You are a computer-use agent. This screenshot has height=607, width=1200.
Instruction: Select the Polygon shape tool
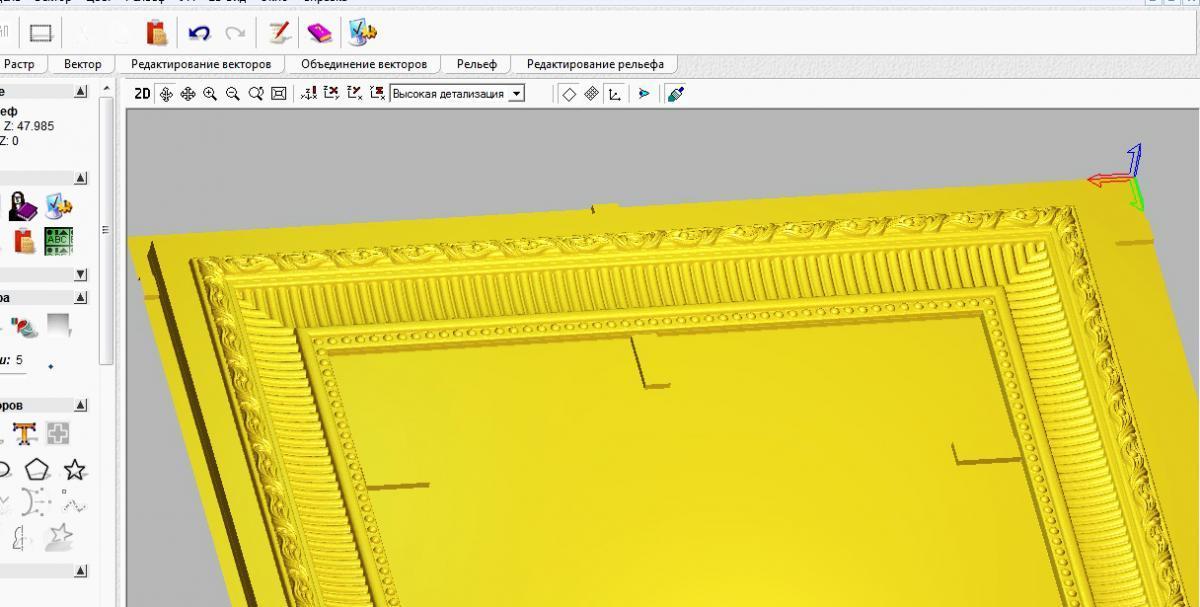[37, 469]
